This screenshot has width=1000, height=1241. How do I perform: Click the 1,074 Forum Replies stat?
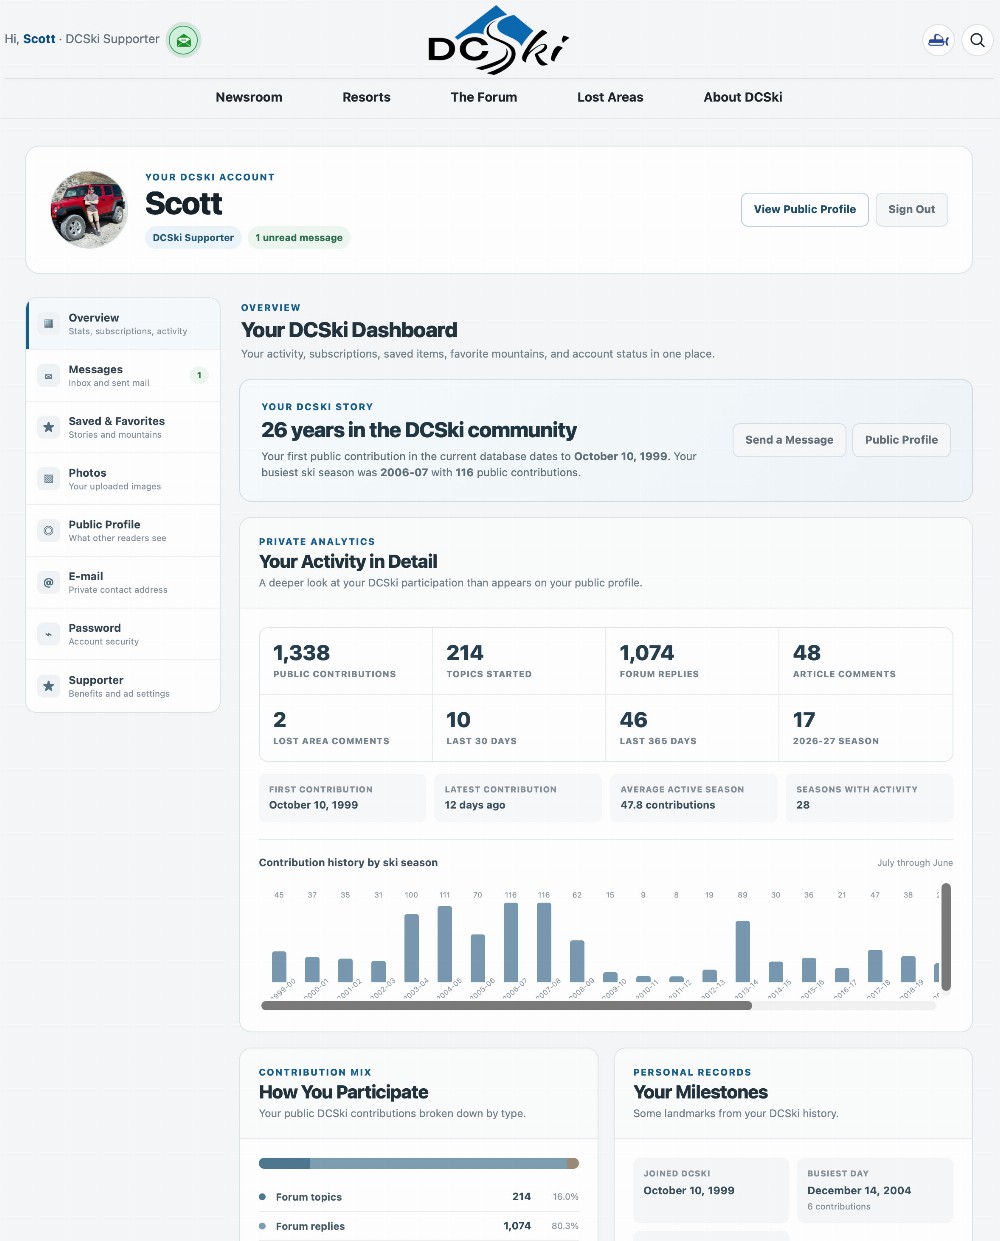pyautogui.click(x=692, y=661)
